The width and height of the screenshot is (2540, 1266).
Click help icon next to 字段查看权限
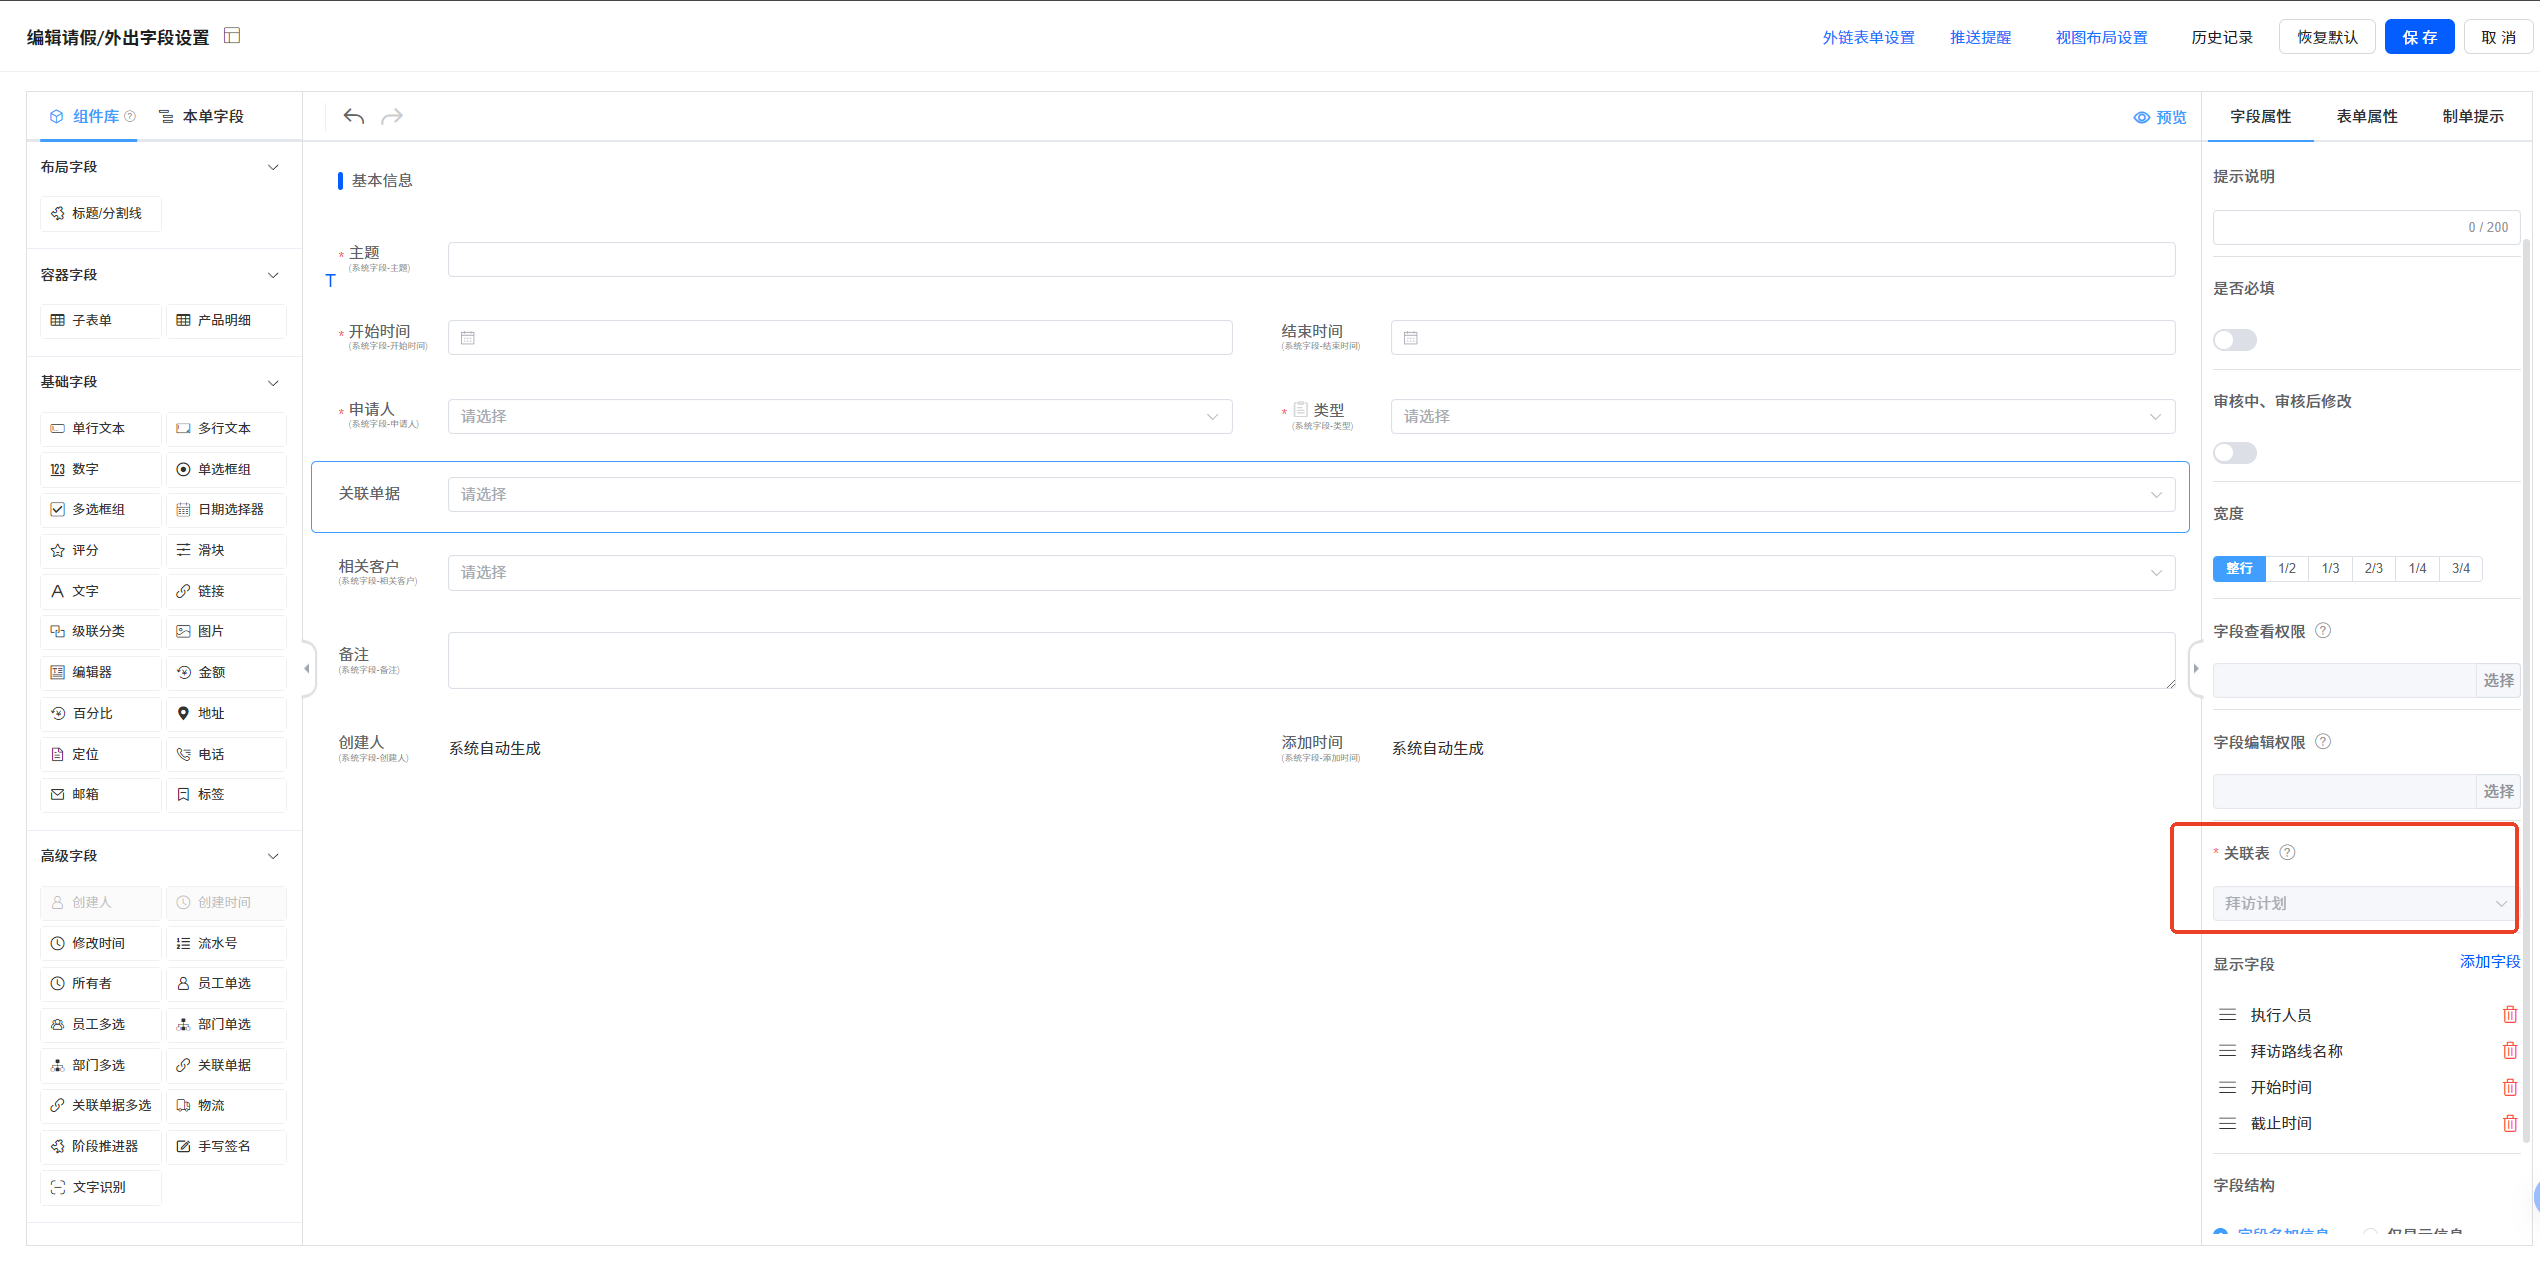click(x=2323, y=631)
